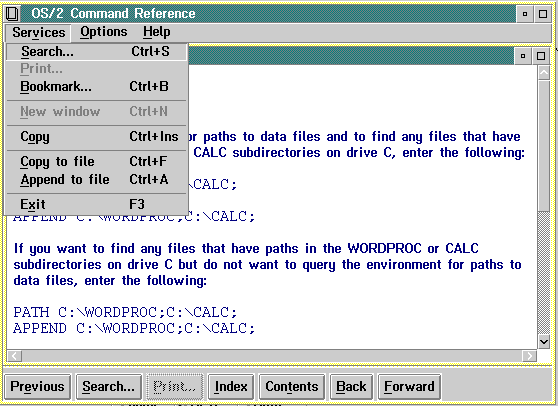Click the scroll left arrow of horizontal scrollbar
558x406 pixels.
pyautogui.click(x=15, y=355)
